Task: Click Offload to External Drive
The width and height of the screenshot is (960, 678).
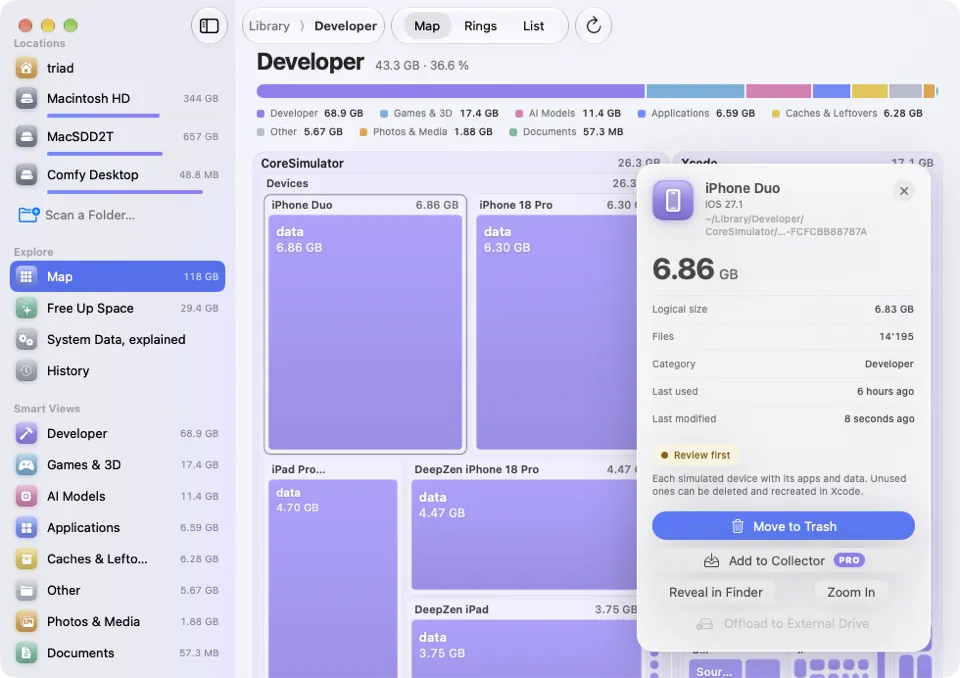Action: 783,623
